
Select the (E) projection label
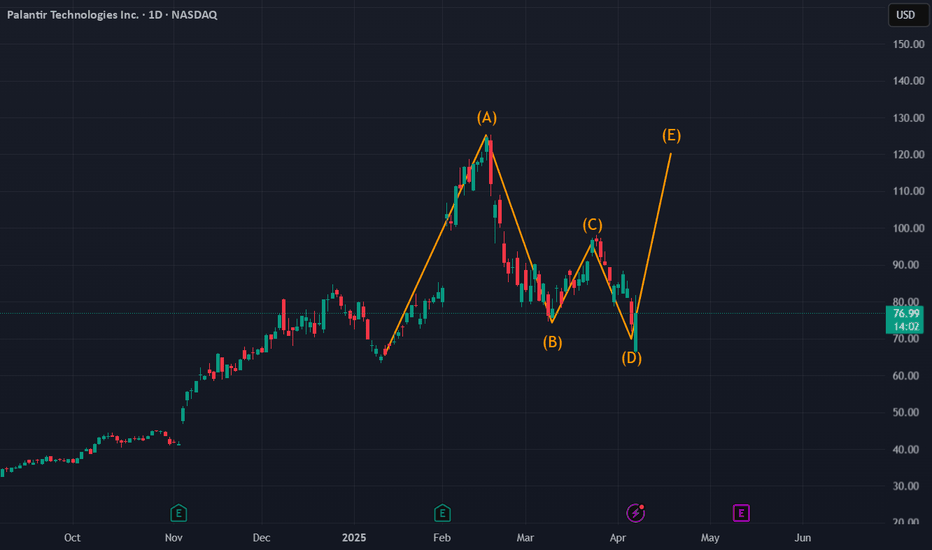tap(672, 136)
